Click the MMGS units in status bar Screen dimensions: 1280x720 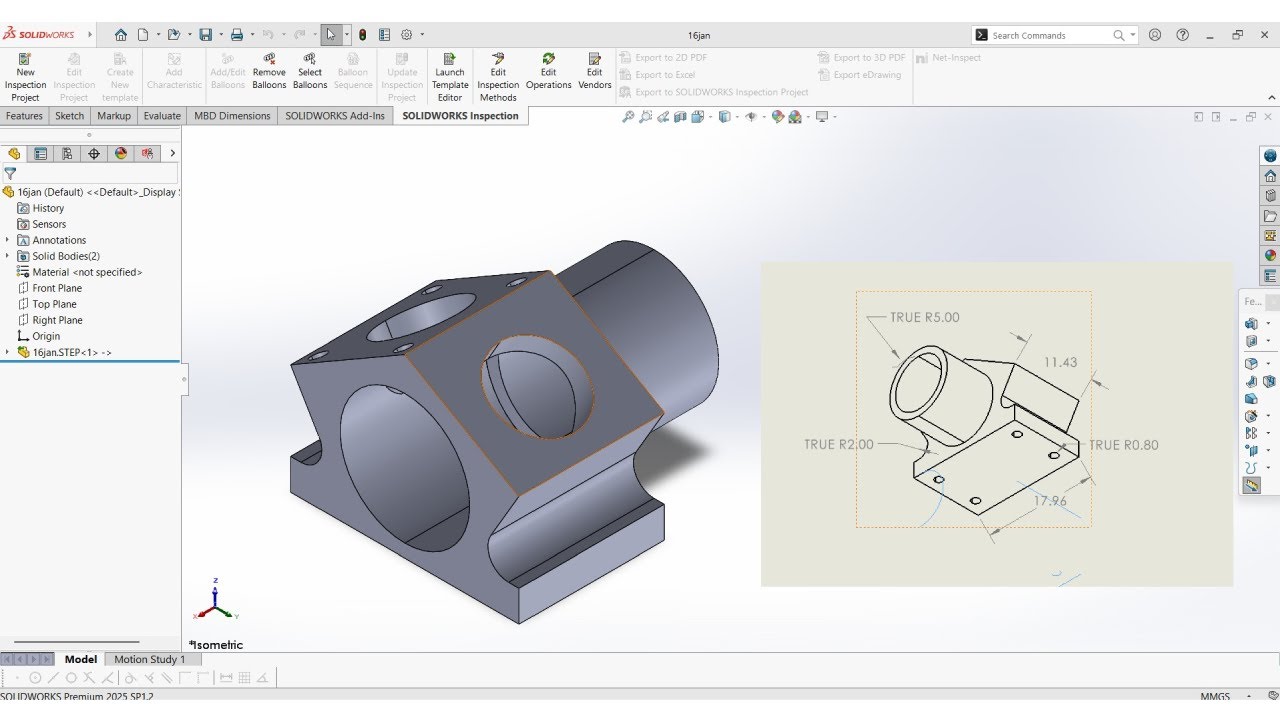pos(1215,696)
